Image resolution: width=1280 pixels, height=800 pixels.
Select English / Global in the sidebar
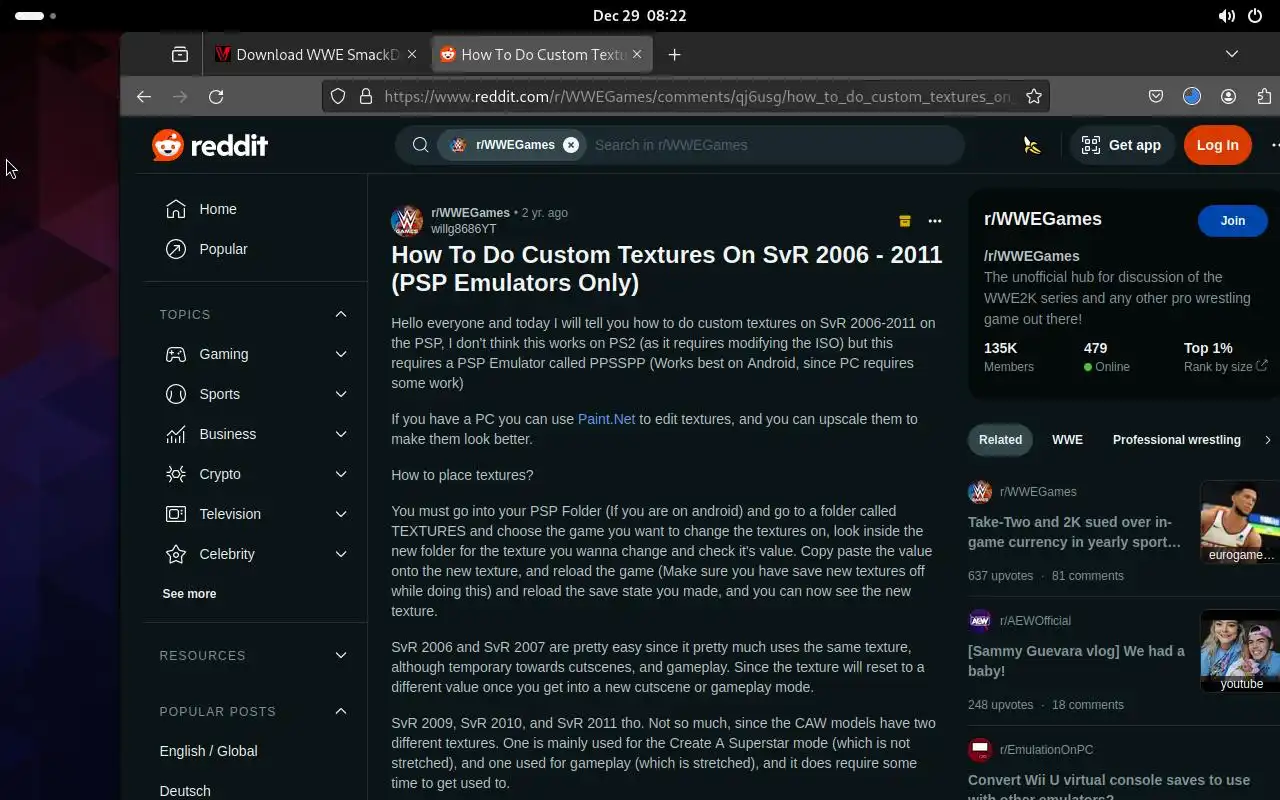[x=209, y=751]
